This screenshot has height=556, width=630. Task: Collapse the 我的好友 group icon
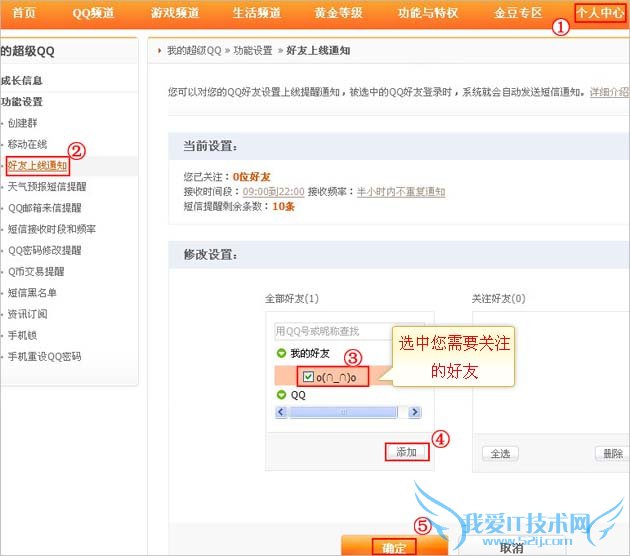point(281,353)
